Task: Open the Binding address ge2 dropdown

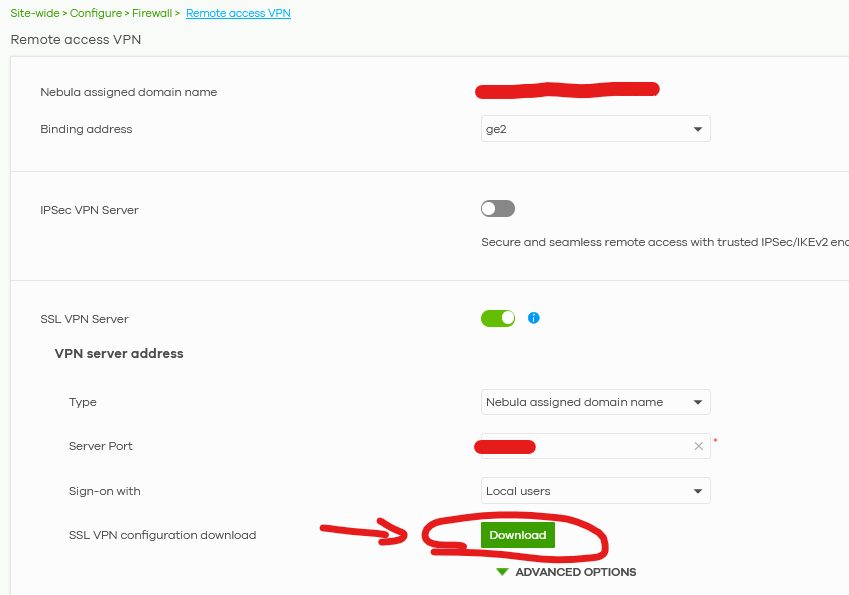Action: pos(596,129)
